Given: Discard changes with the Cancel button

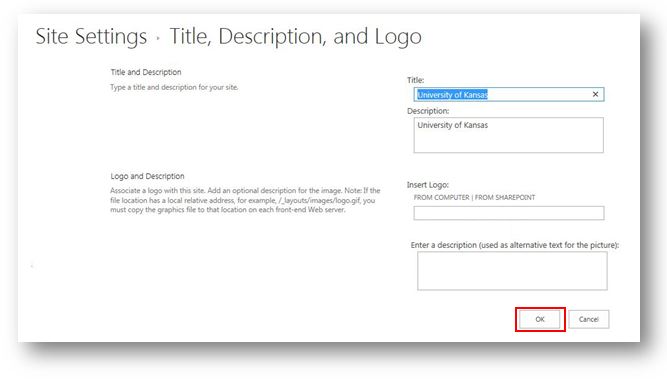Looking at the screenshot, I should pyautogui.click(x=589, y=319).
